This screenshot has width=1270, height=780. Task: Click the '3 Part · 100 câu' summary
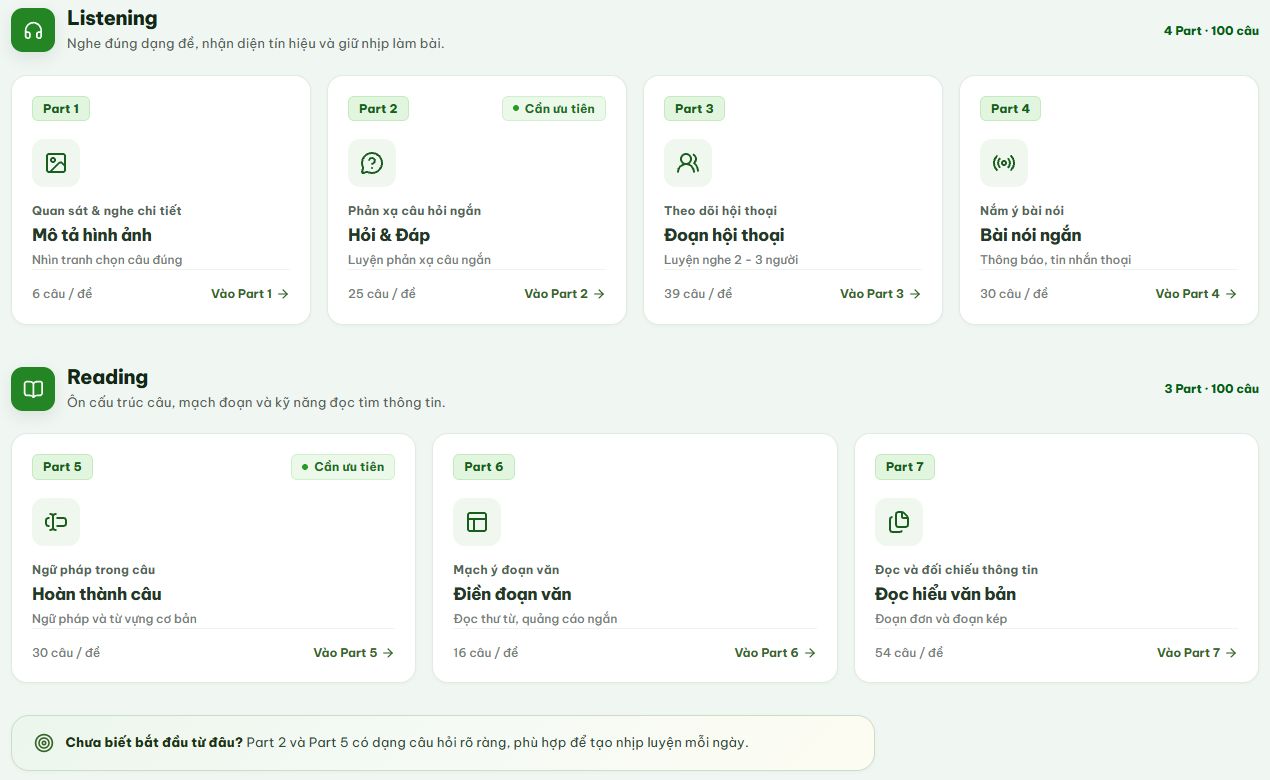1211,389
